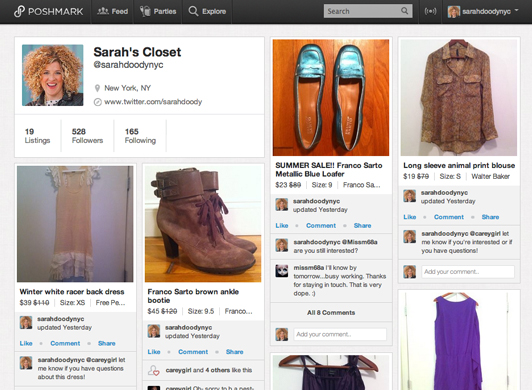
Task: Open the Franco Sarto blue loafer photo
Action: 331,97
